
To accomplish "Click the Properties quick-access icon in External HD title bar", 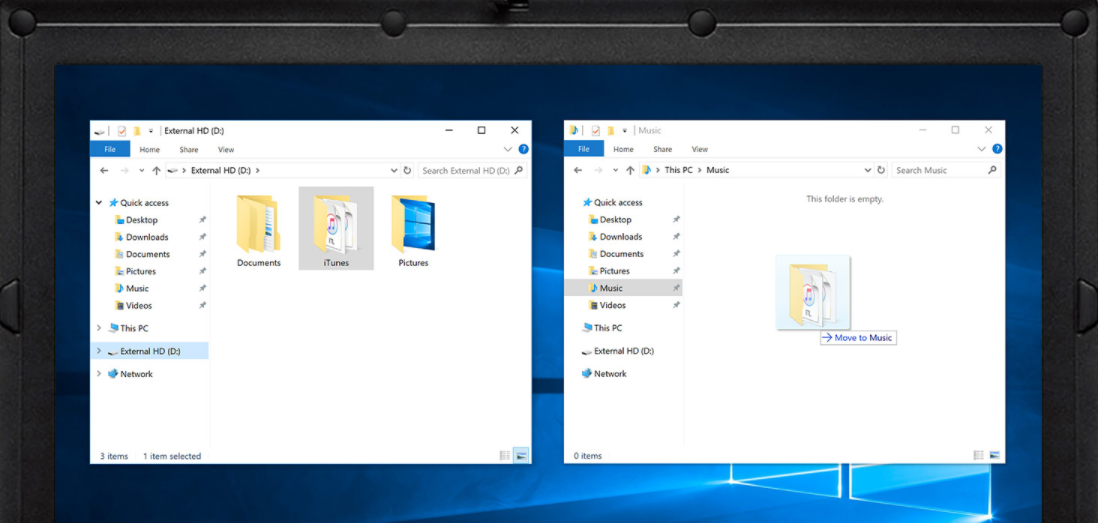I will (122, 131).
